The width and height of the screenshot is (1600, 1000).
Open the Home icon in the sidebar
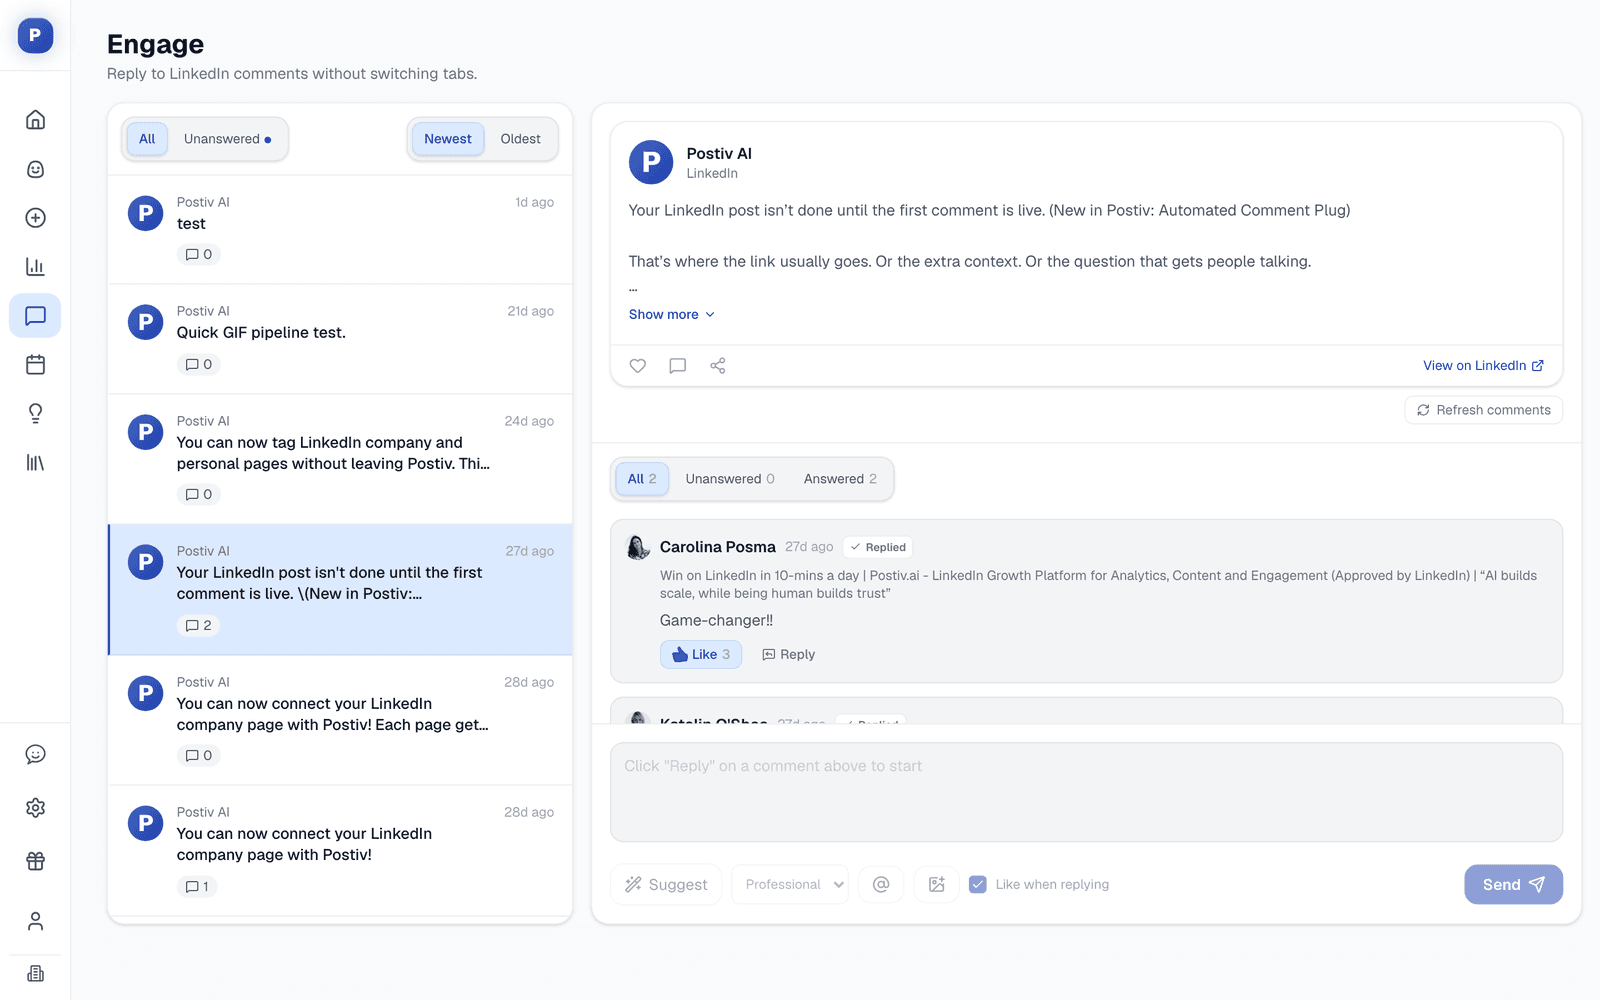[x=35, y=120]
